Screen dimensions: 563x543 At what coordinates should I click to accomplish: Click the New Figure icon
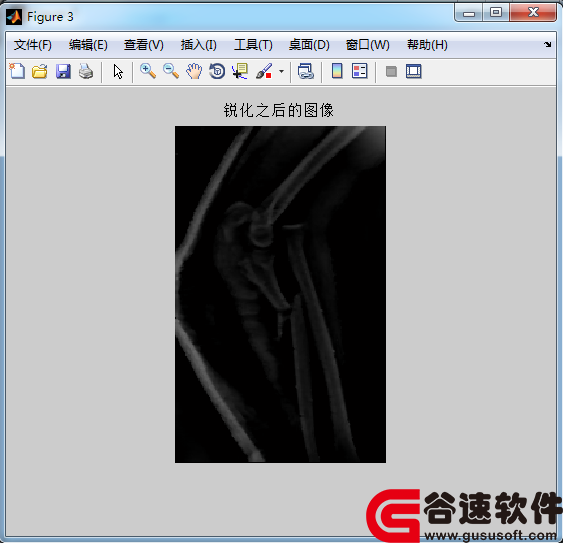point(17,71)
